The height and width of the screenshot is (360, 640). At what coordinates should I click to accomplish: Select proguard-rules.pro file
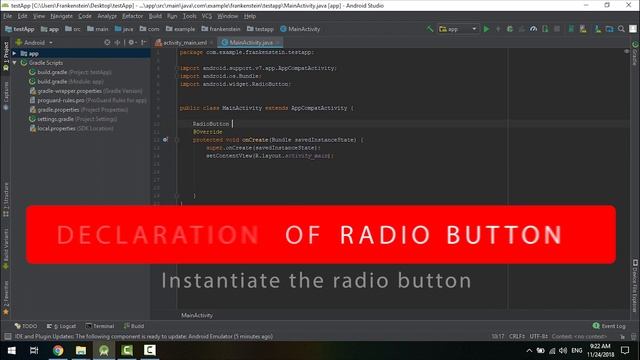pos(88,100)
